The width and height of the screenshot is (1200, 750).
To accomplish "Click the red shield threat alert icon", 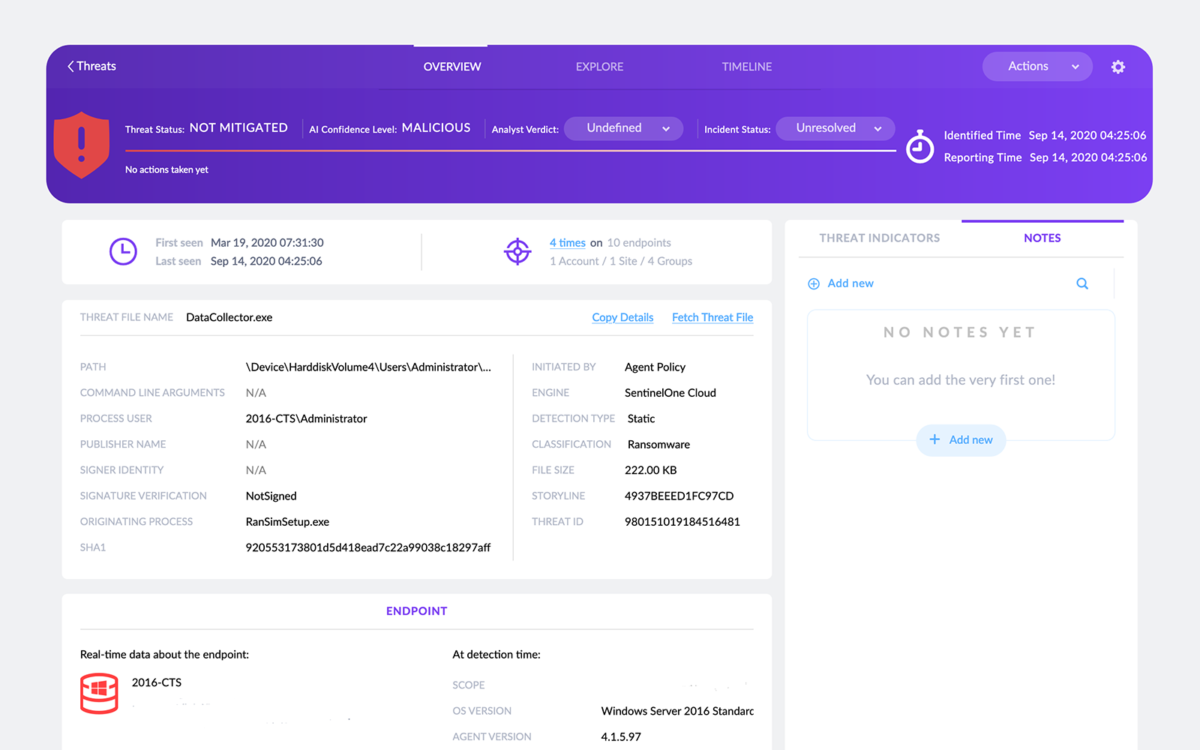I will point(81,145).
